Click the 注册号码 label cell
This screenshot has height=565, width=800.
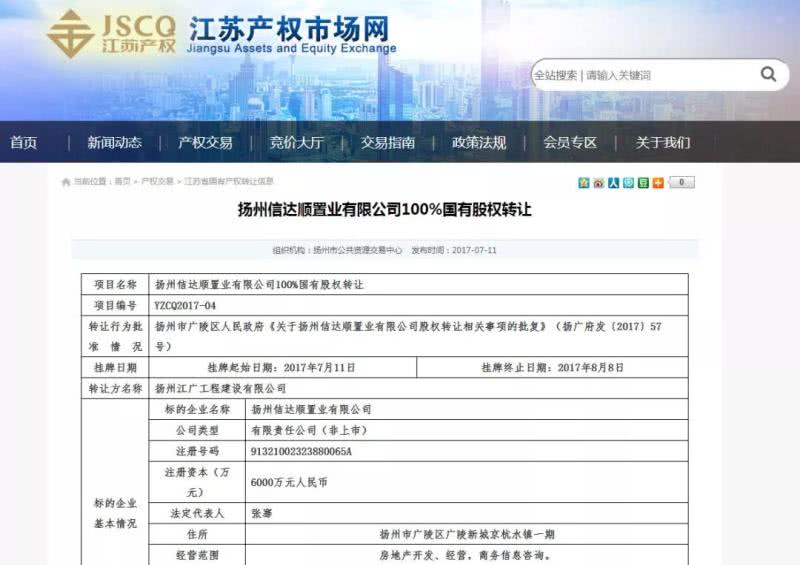197,451
